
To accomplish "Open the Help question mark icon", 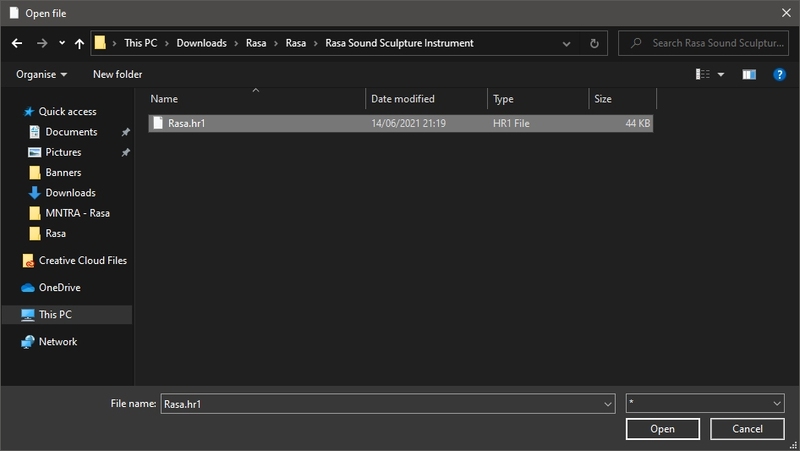I will click(779, 74).
